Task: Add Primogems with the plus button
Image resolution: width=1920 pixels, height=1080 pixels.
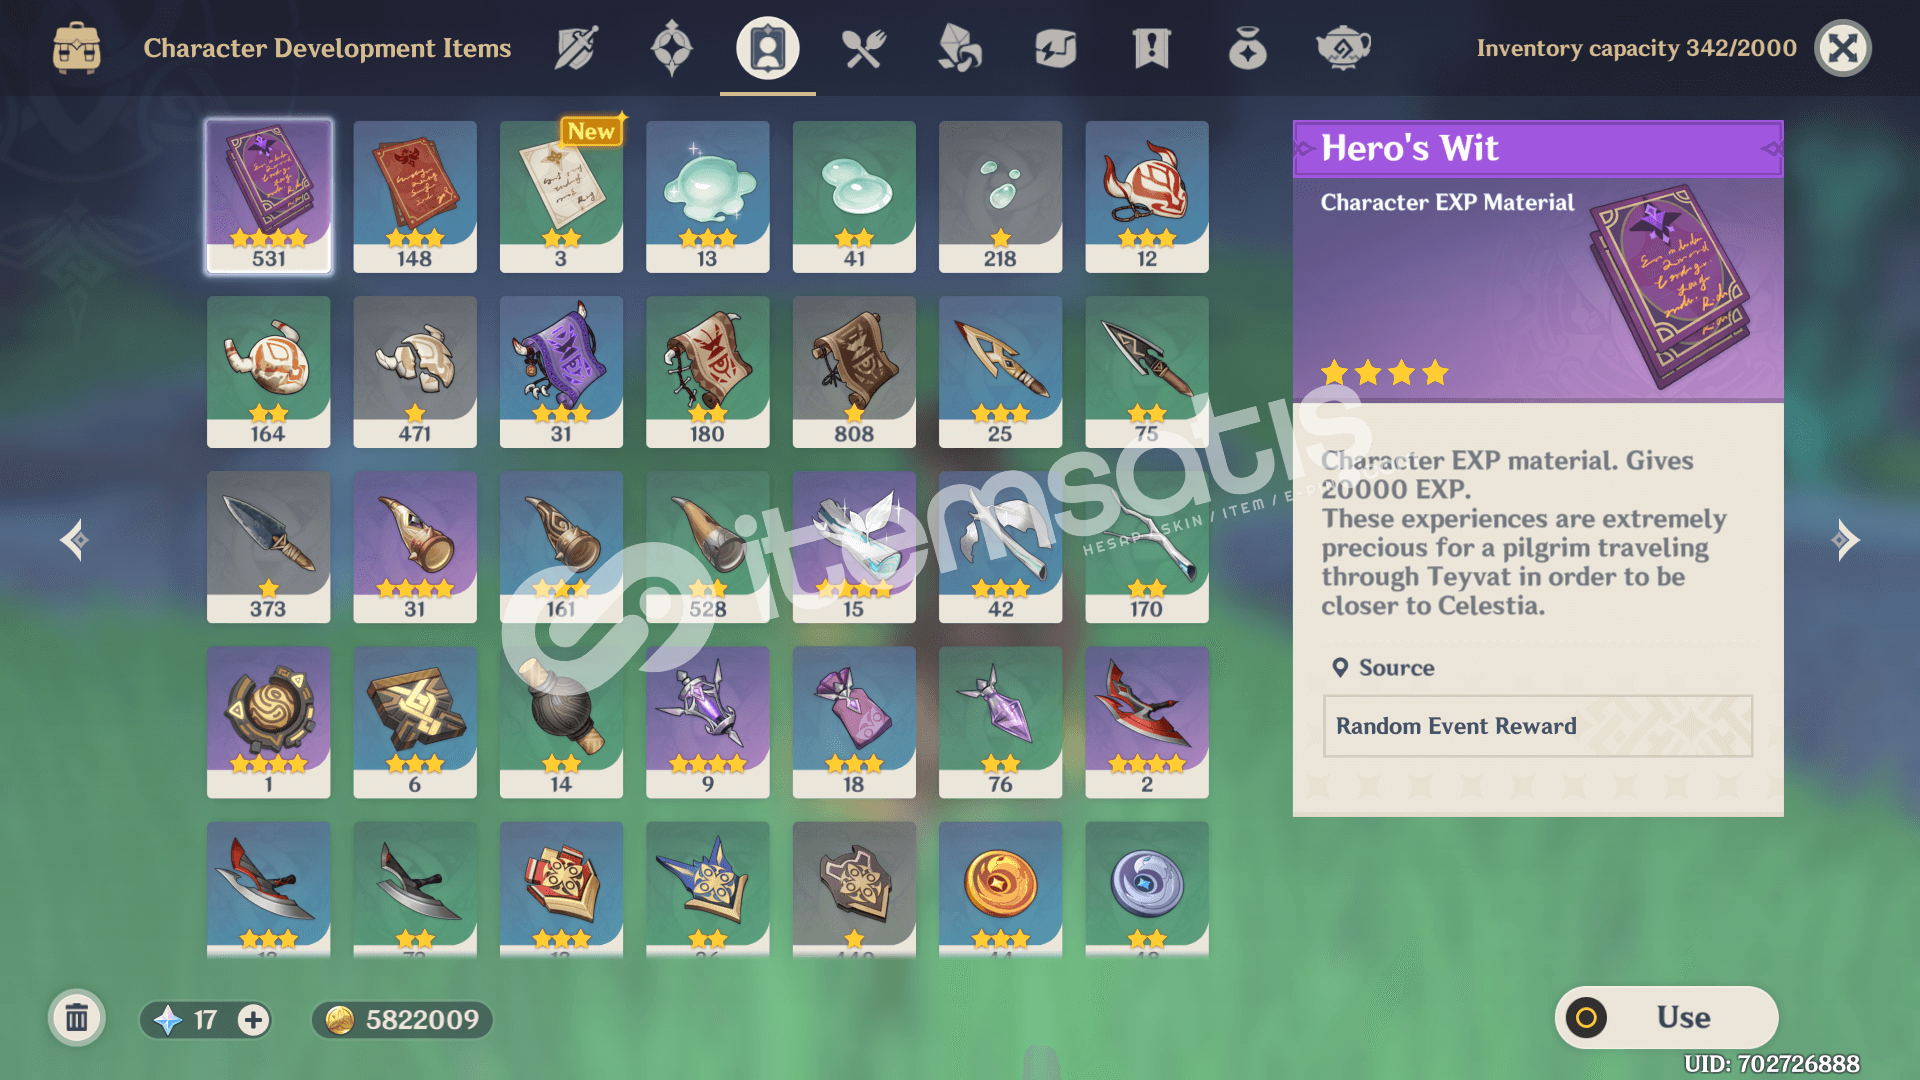Action: (x=253, y=1020)
